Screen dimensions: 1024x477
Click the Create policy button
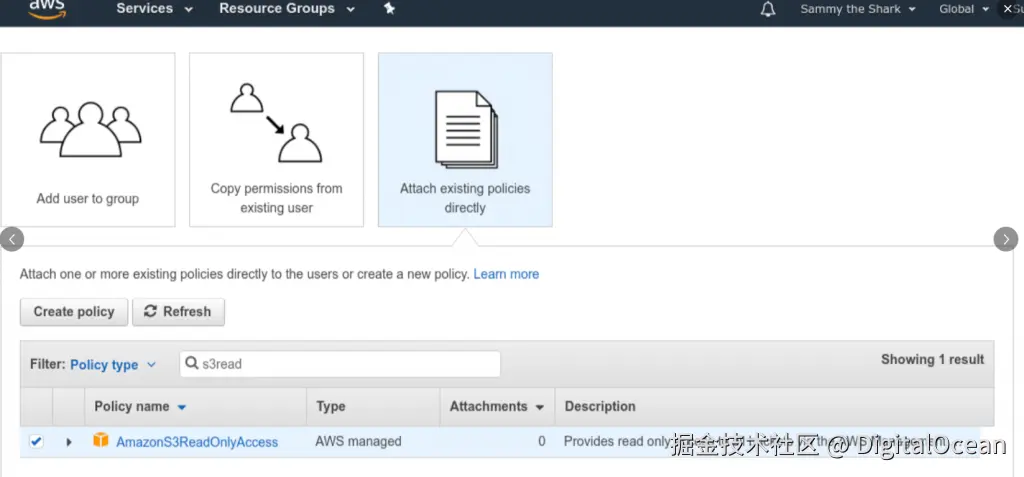(x=74, y=312)
